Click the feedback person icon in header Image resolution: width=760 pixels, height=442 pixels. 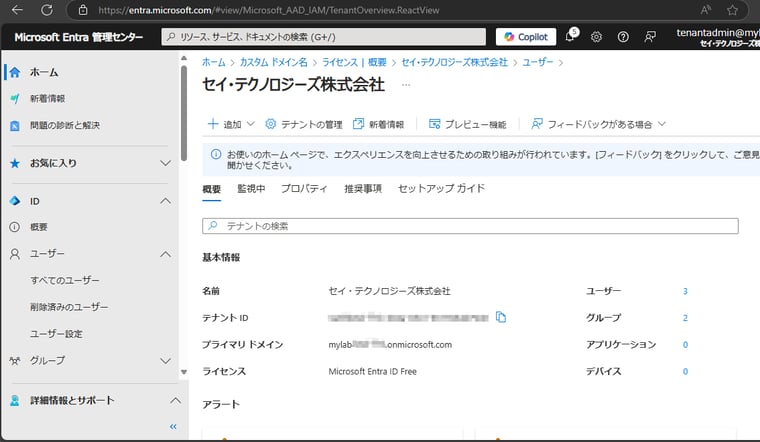pyautogui.click(x=650, y=37)
